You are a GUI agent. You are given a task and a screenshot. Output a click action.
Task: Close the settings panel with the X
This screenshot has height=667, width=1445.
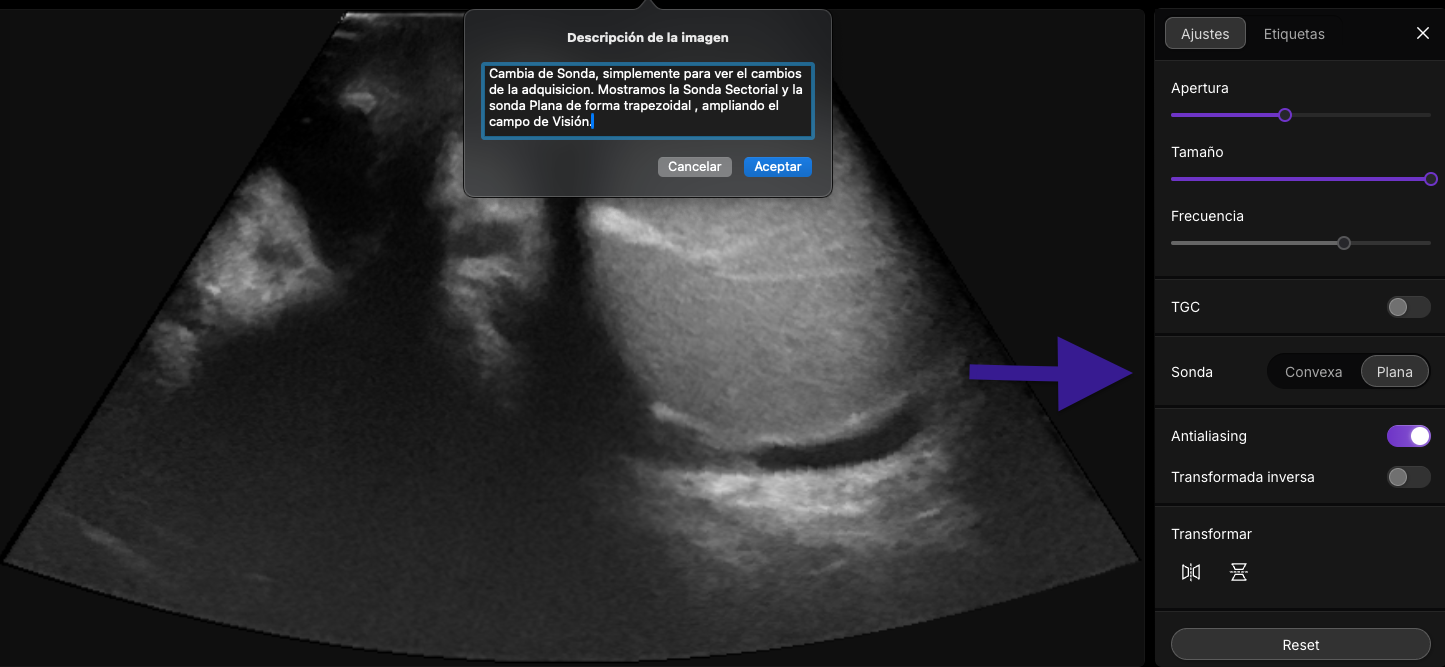pos(1423,33)
